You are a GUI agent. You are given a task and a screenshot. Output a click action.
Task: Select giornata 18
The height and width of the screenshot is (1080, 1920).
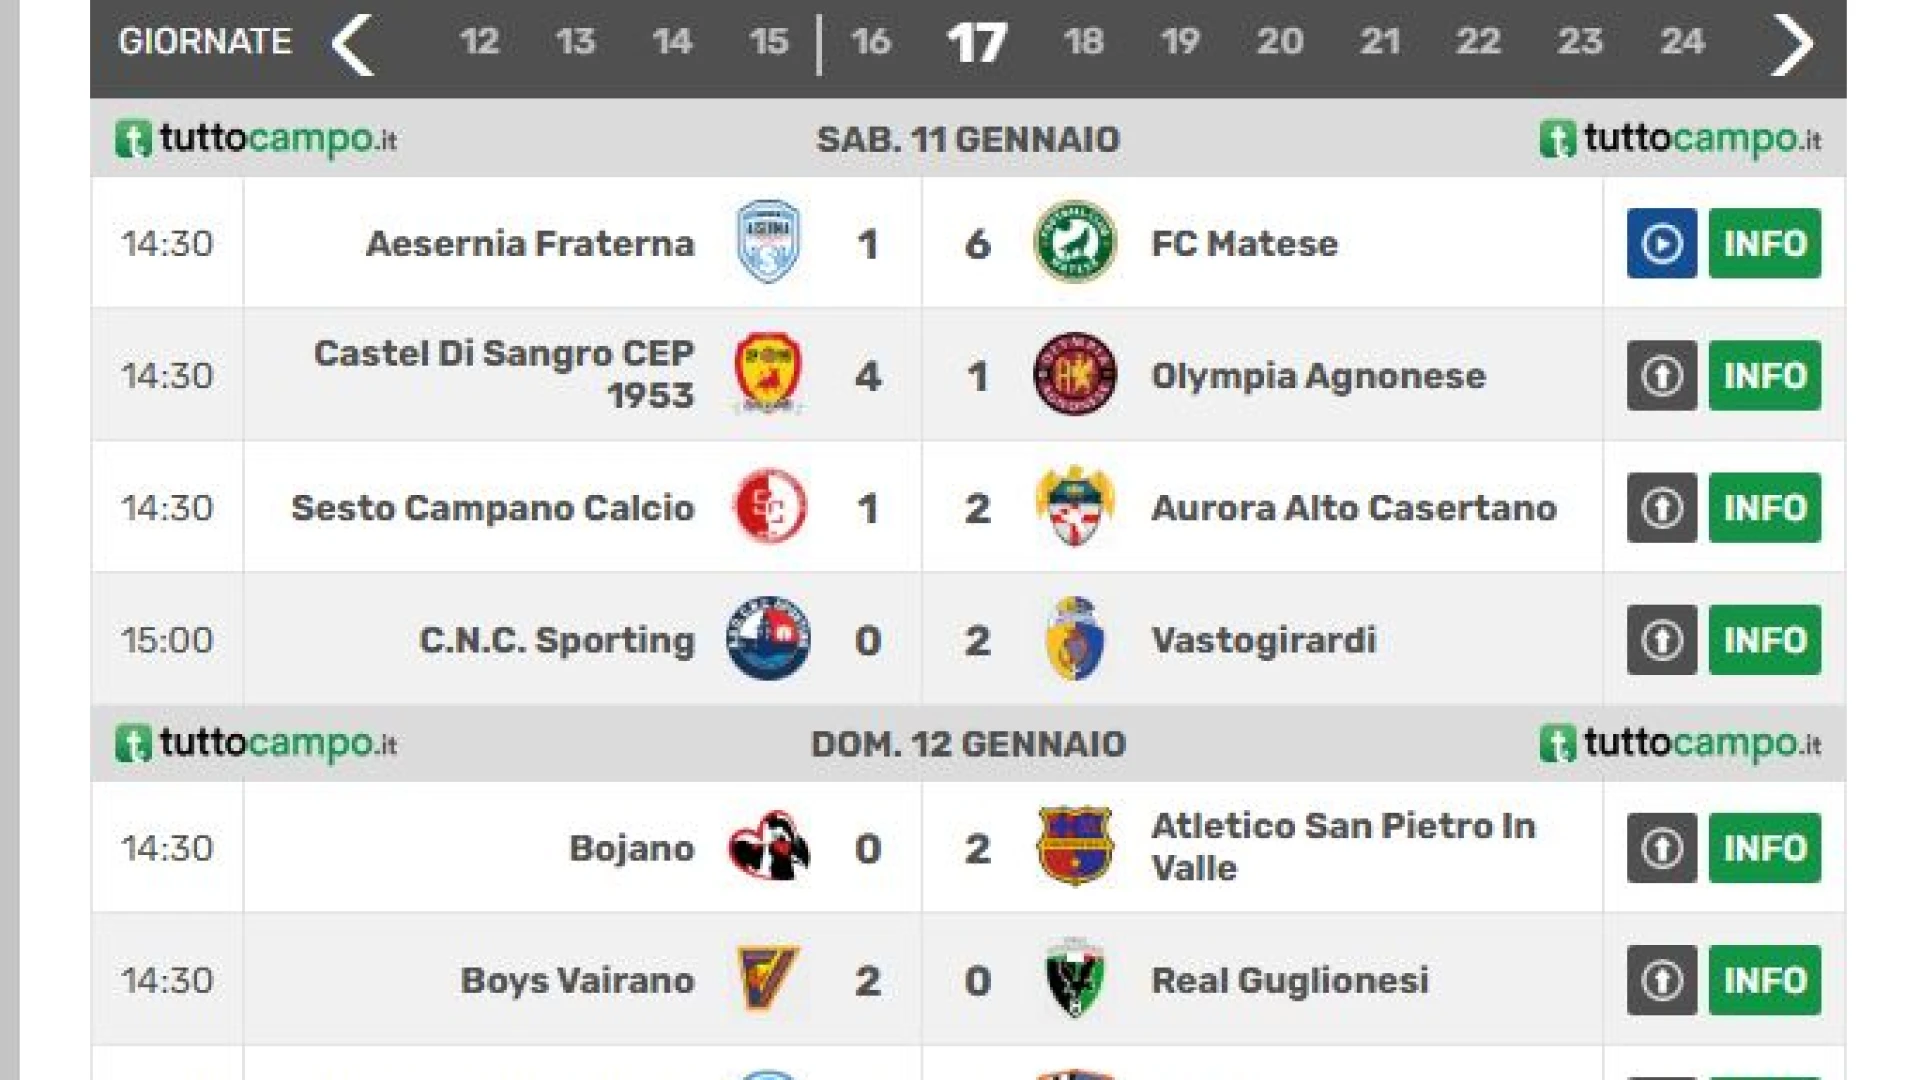point(1083,41)
